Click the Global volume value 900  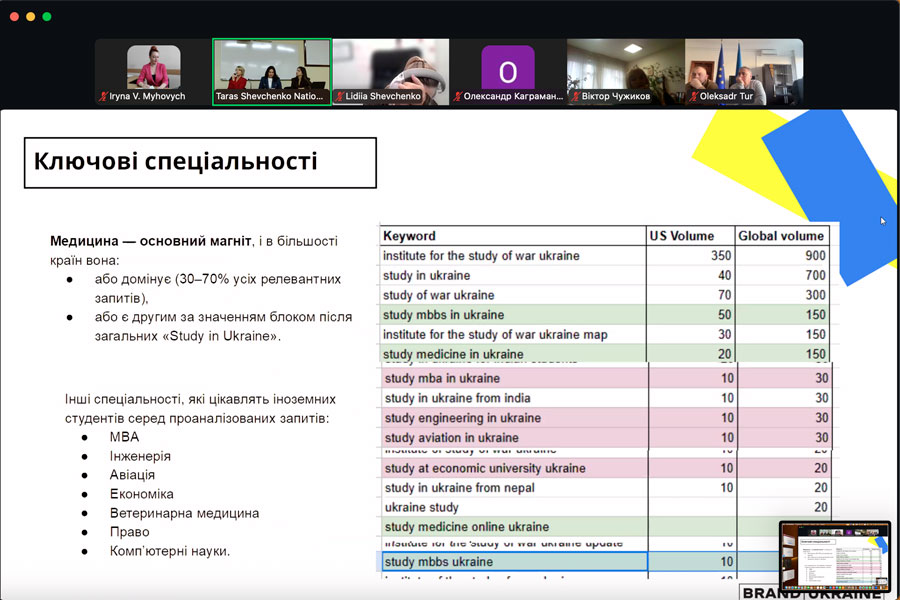(815, 256)
